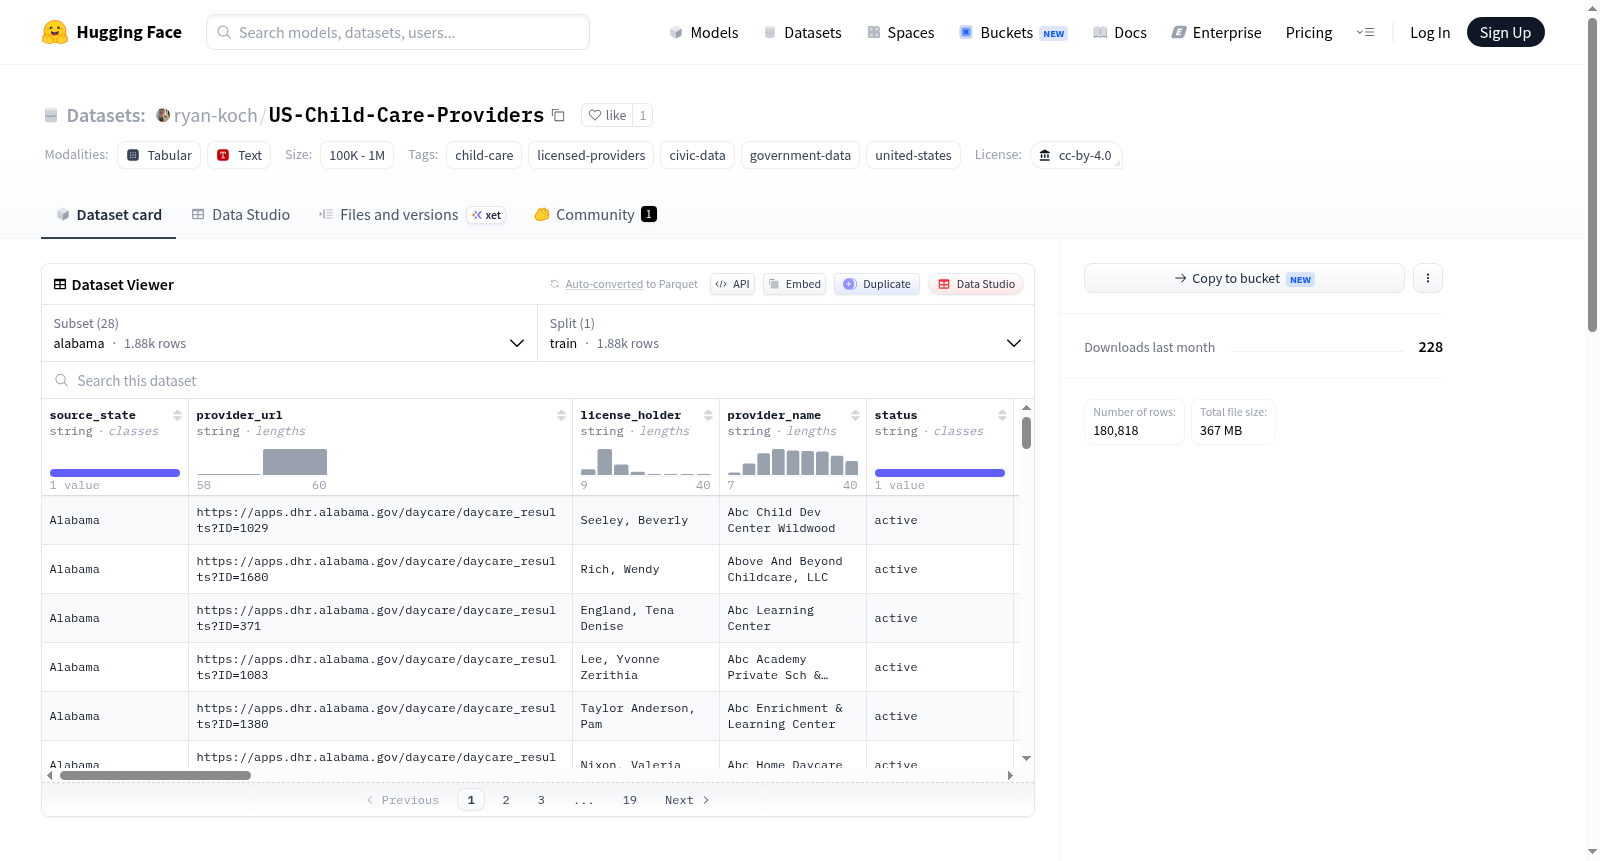Focus the Search this dataset field
Screen dimensions: 1600x861
click(538, 380)
